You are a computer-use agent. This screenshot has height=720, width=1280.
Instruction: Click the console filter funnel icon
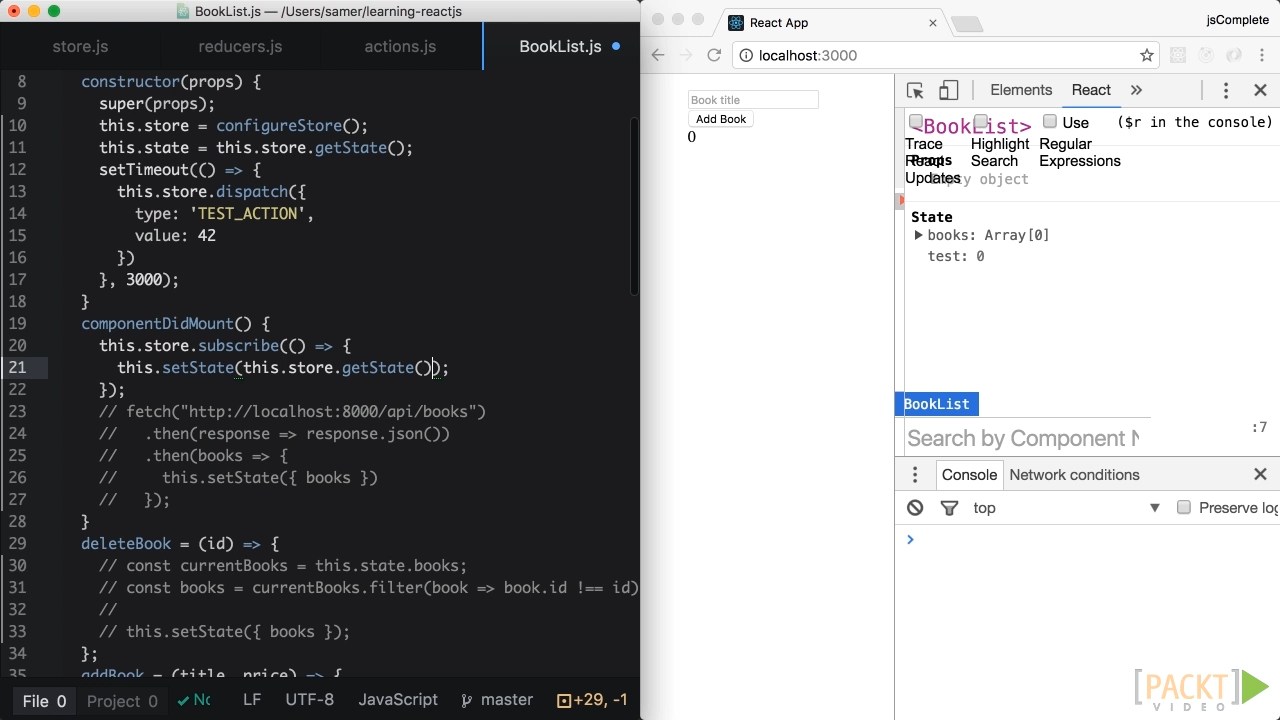[949, 508]
